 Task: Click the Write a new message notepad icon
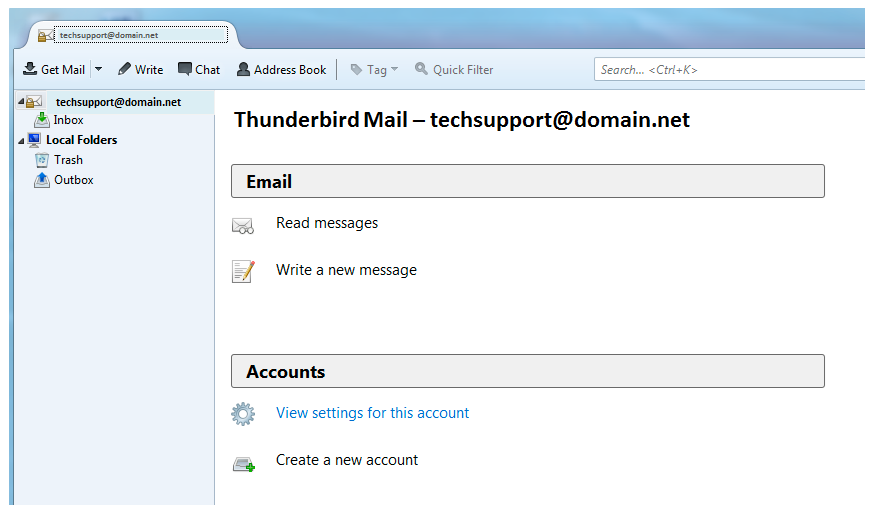(243, 272)
